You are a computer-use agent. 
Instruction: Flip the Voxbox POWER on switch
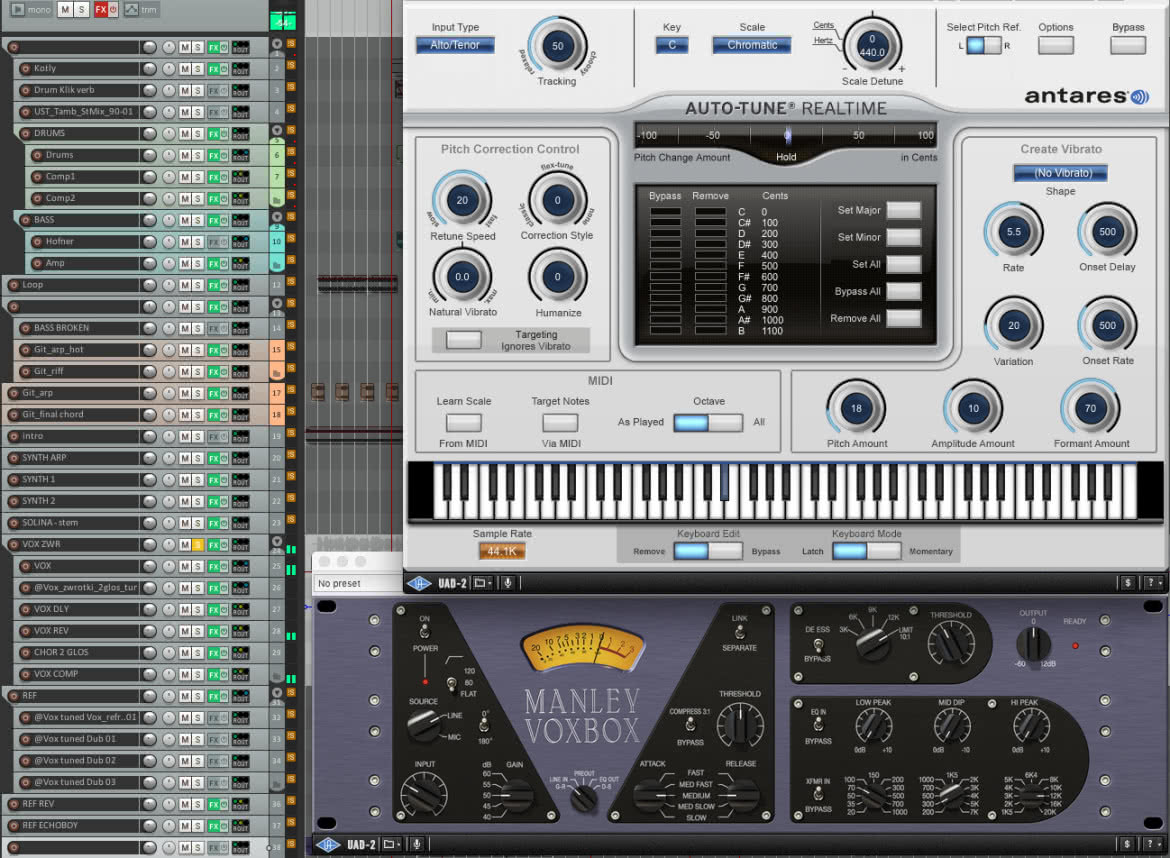tap(425, 633)
